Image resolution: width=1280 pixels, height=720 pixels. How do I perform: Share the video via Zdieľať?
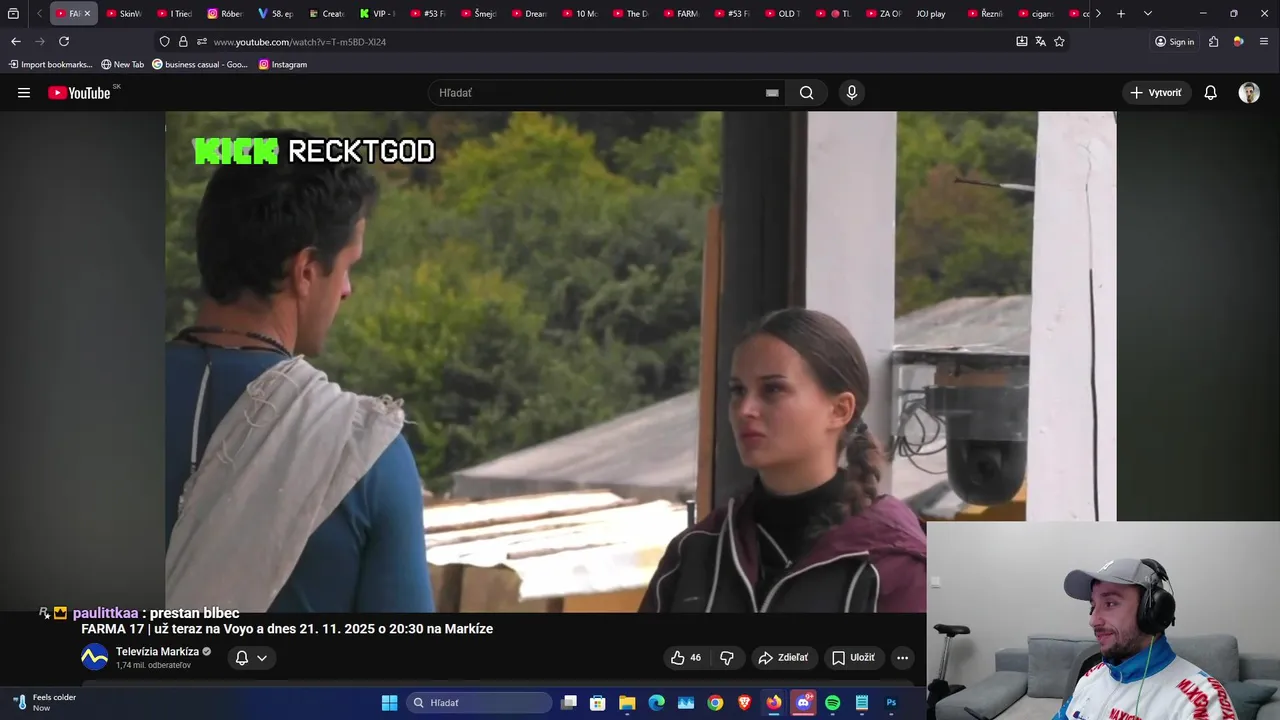click(x=783, y=658)
